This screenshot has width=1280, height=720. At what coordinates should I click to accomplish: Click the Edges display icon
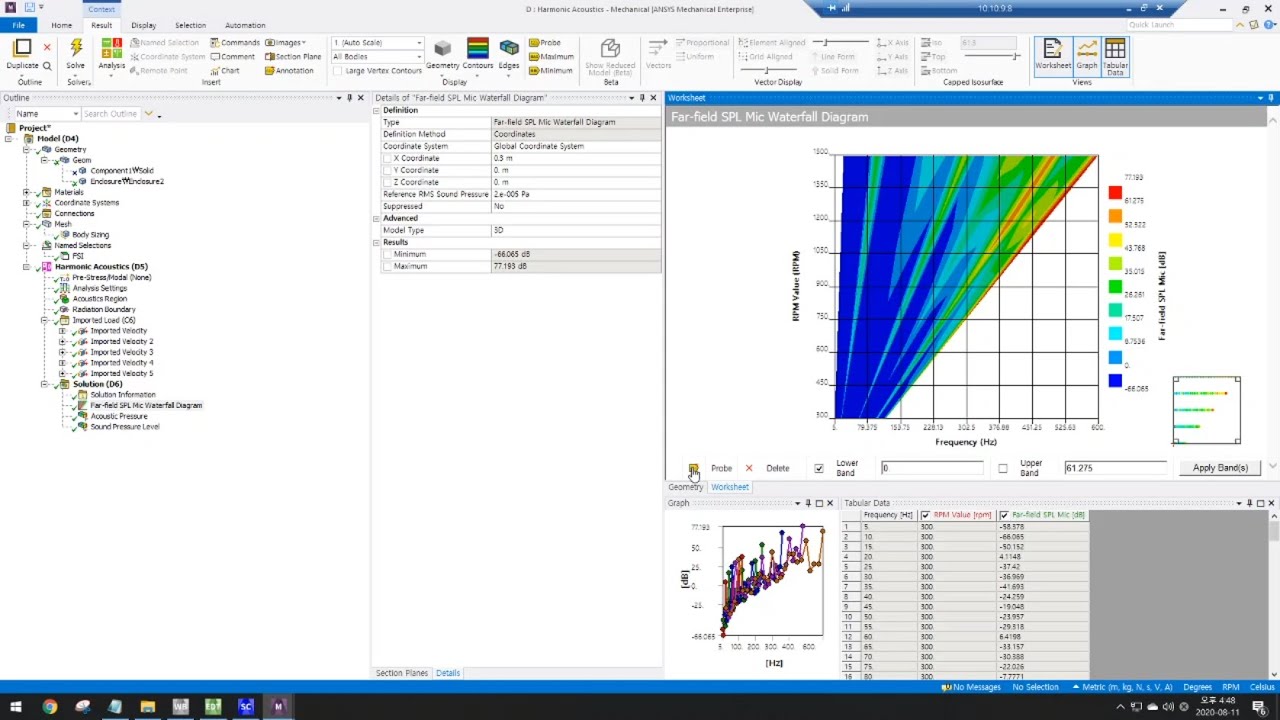click(x=509, y=48)
